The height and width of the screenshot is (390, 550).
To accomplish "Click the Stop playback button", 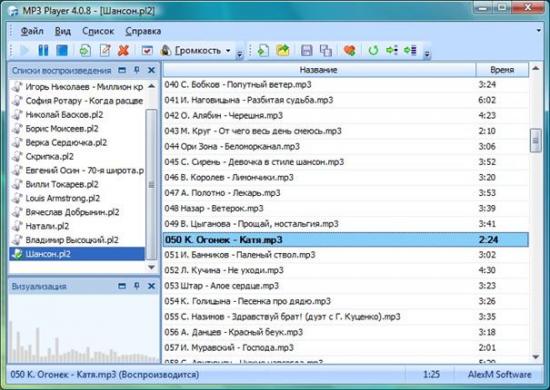I will click(x=62, y=51).
